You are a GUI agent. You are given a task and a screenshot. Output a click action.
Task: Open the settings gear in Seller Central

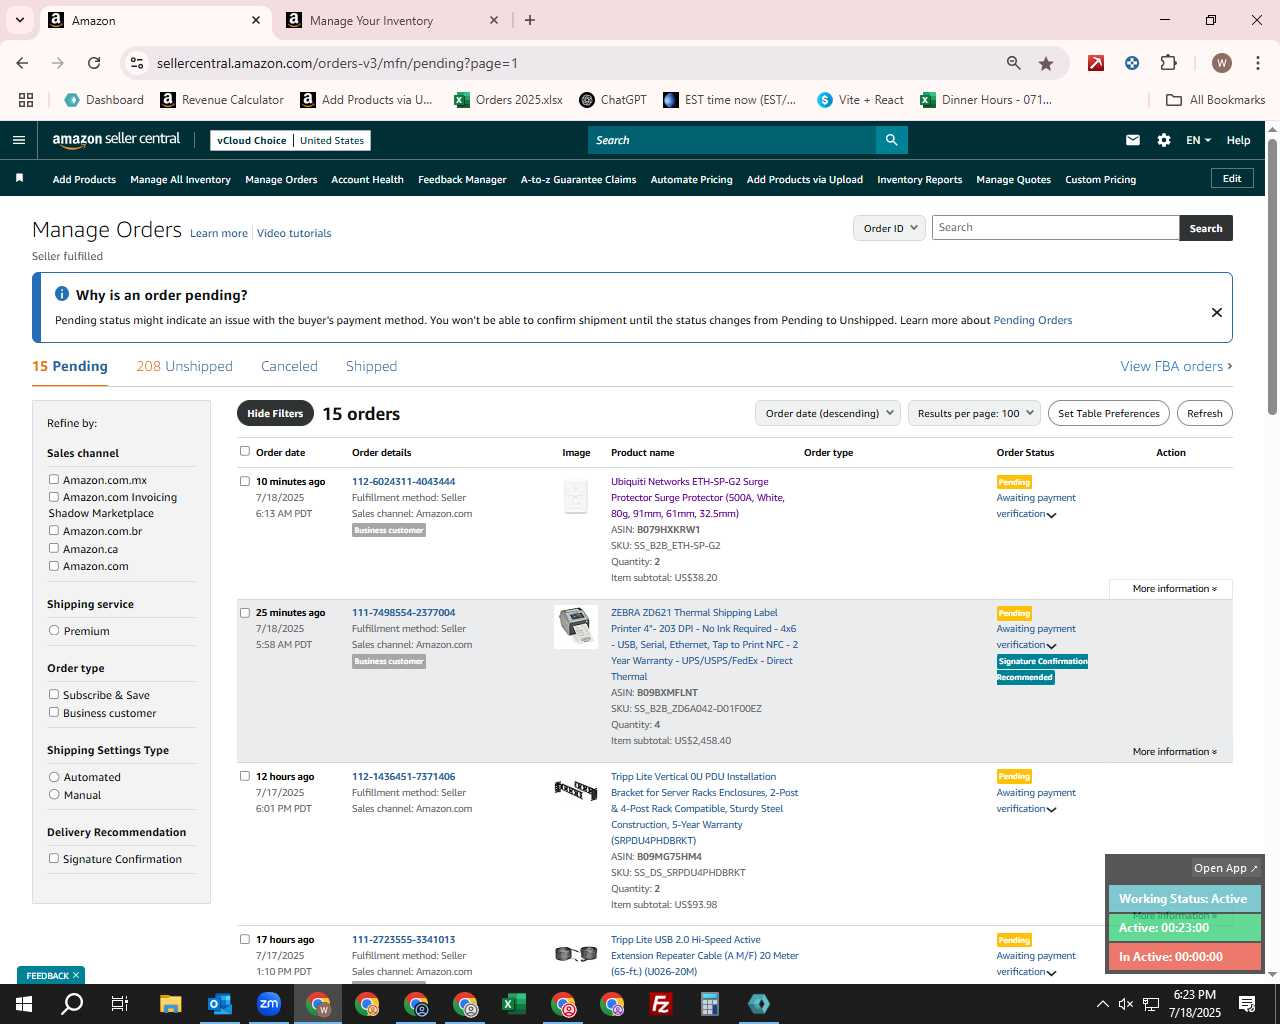tap(1164, 140)
